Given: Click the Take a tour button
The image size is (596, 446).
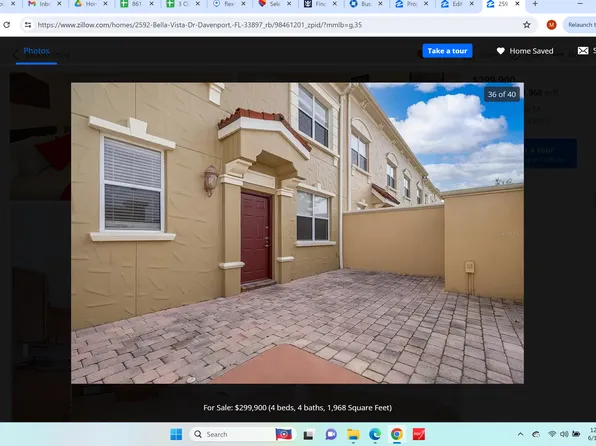Looking at the screenshot, I should (x=447, y=51).
